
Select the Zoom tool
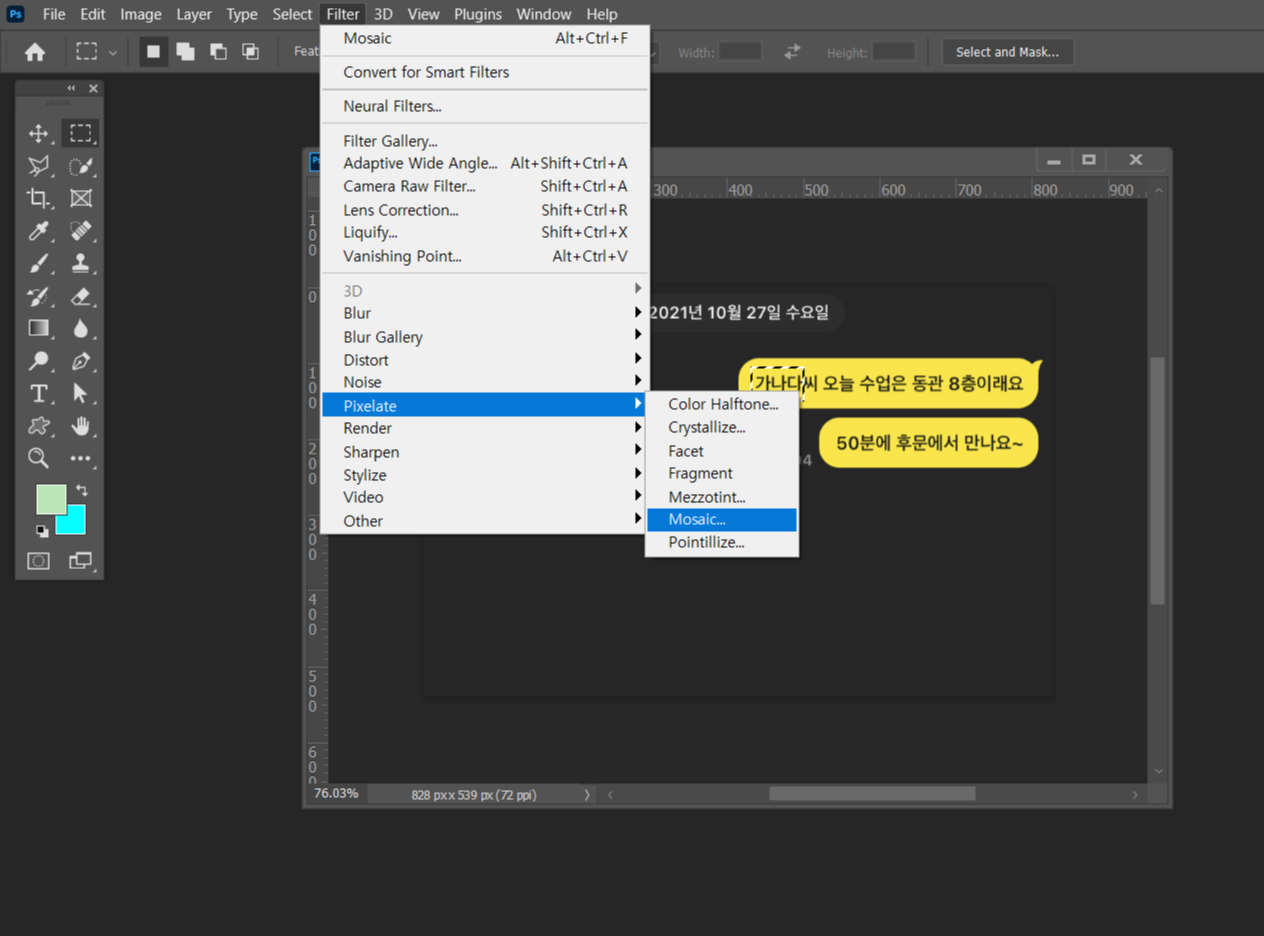[39, 458]
